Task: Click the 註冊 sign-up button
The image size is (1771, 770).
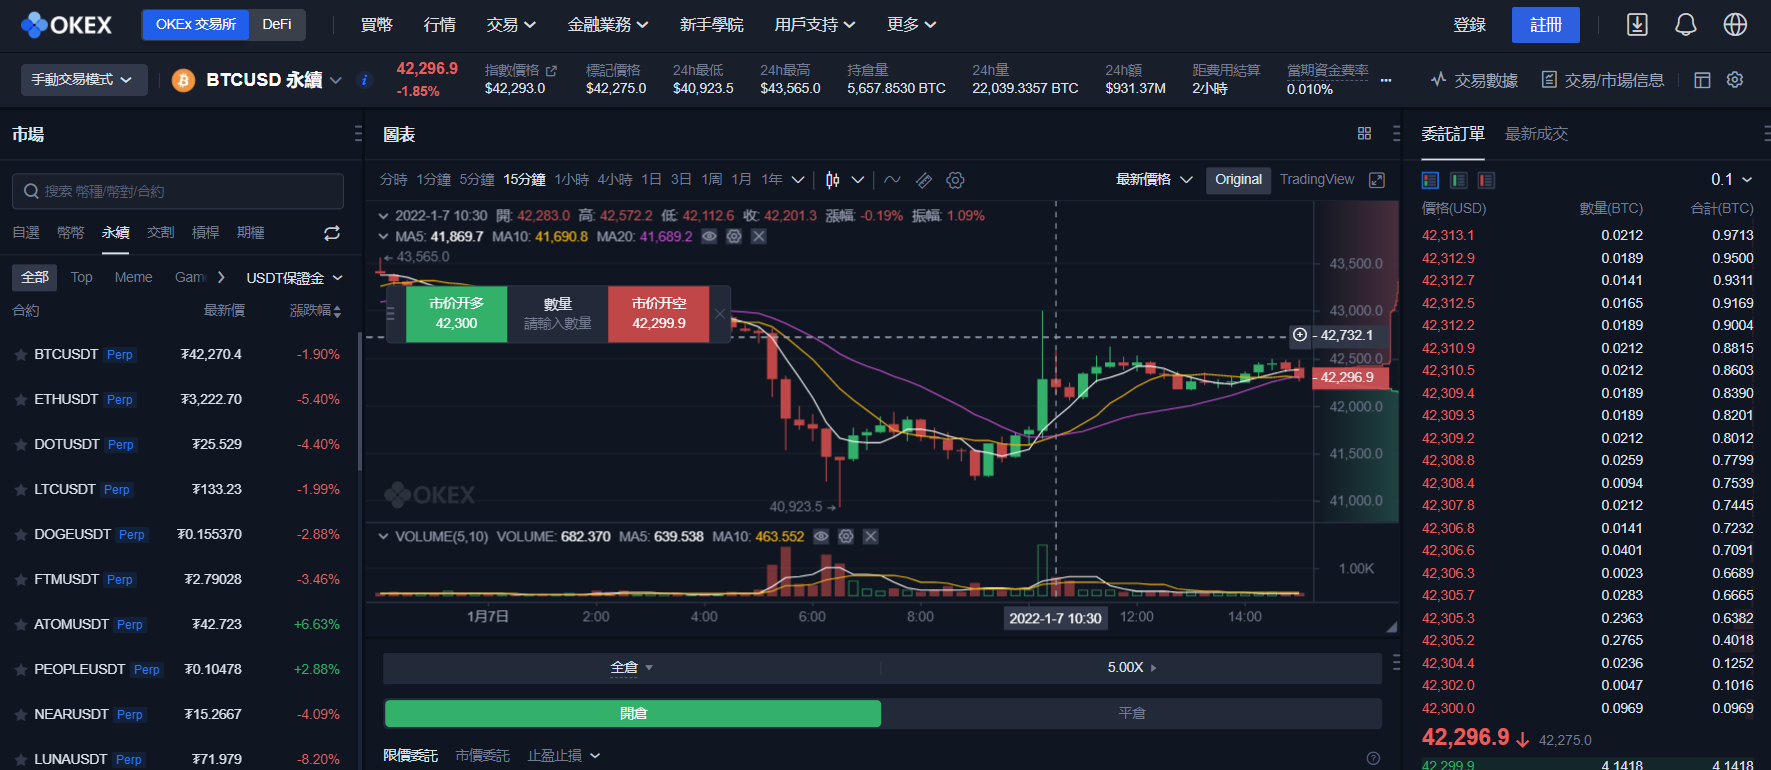Action: point(1546,24)
